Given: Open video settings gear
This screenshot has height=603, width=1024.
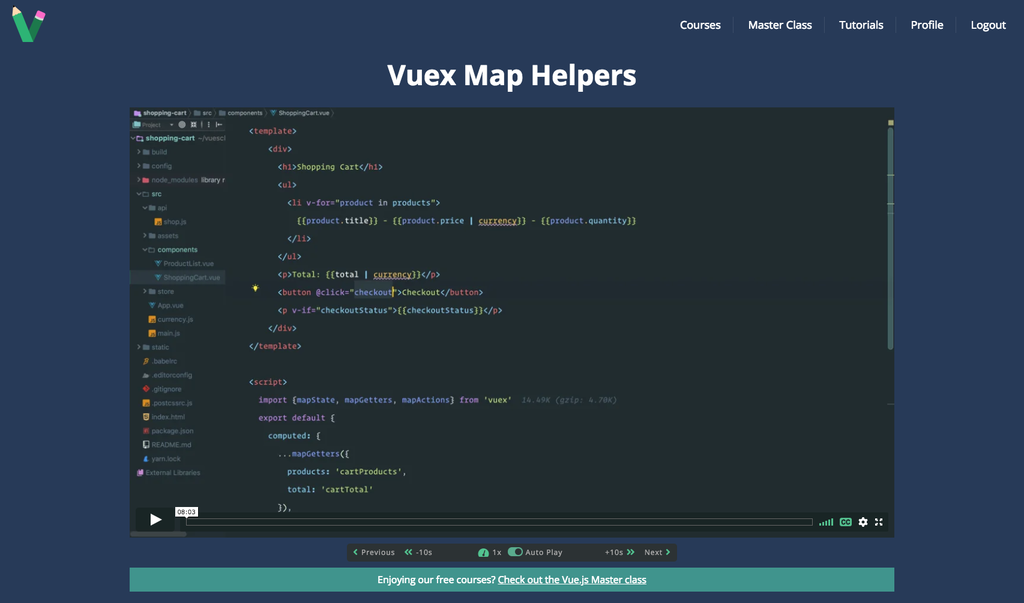Looking at the screenshot, I should [863, 522].
